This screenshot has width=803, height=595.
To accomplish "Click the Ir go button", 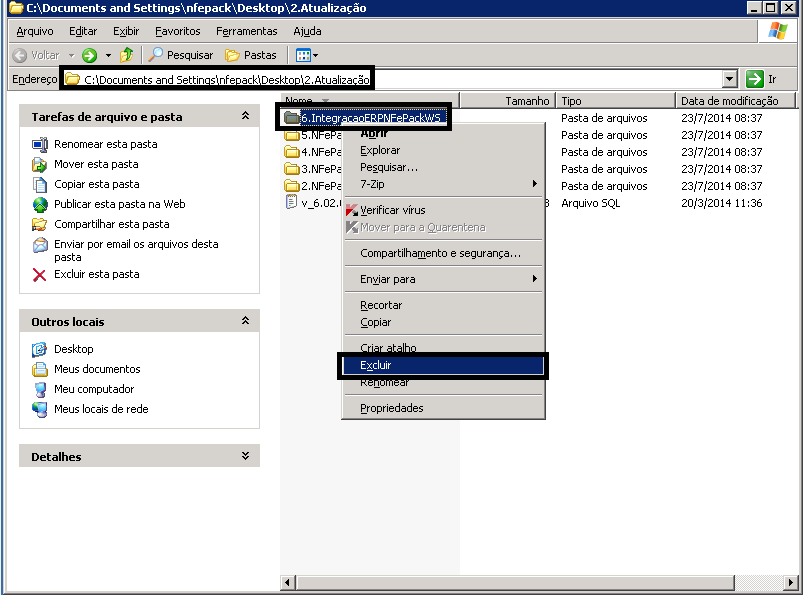I will pyautogui.click(x=762, y=79).
